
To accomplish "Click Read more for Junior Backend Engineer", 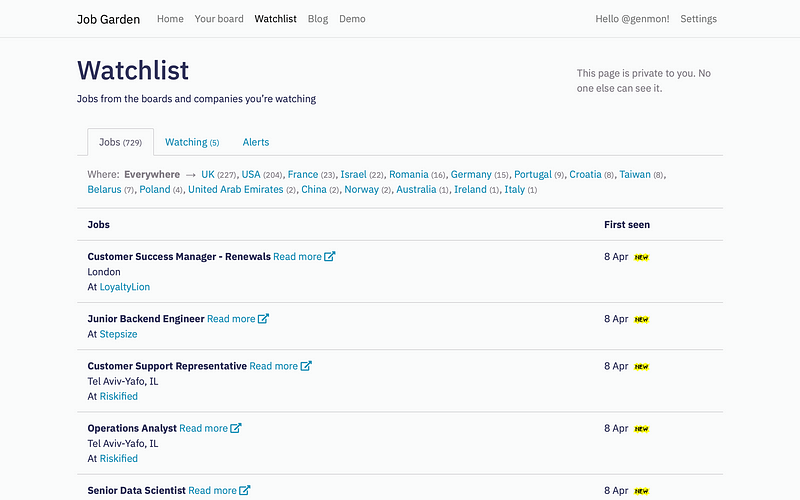I will pyautogui.click(x=231, y=319).
